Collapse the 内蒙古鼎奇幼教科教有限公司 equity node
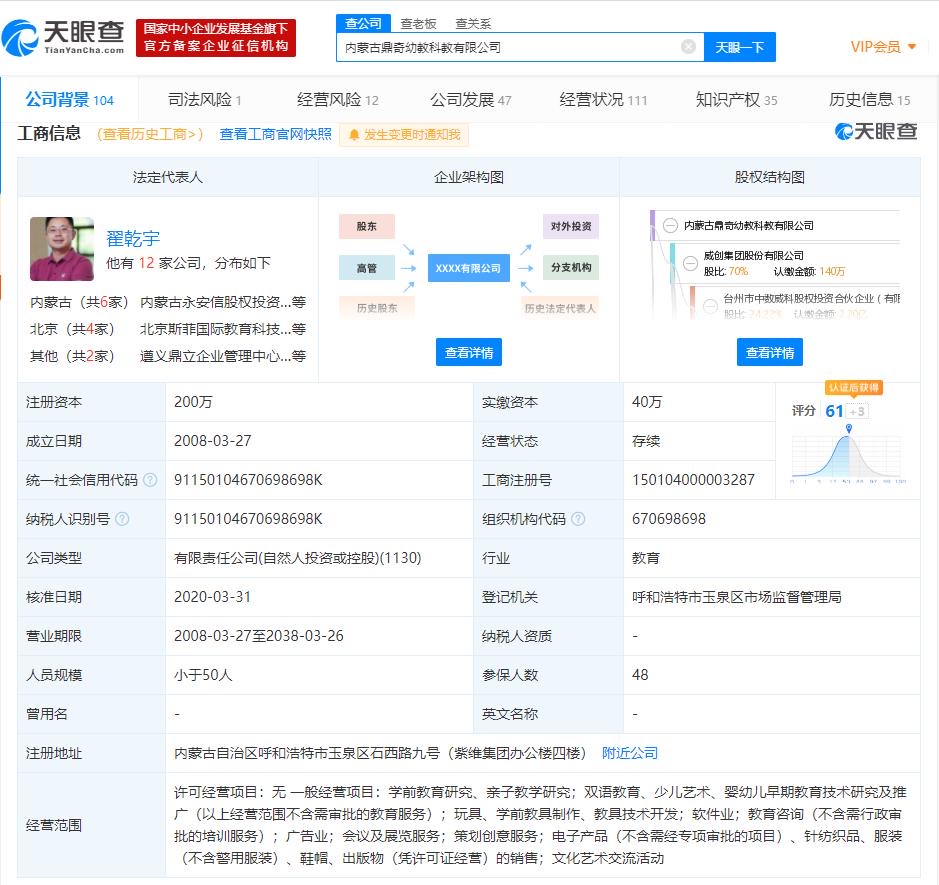This screenshot has height=885, width=939. (670, 226)
